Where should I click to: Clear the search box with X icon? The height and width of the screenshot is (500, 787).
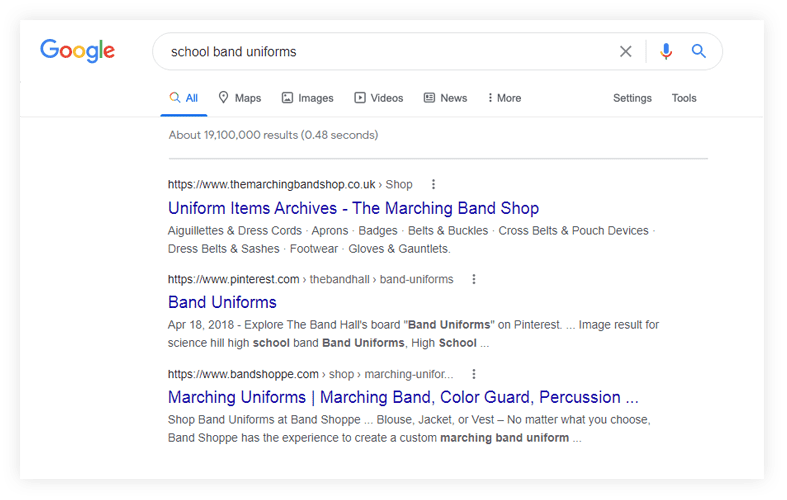tap(626, 52)
